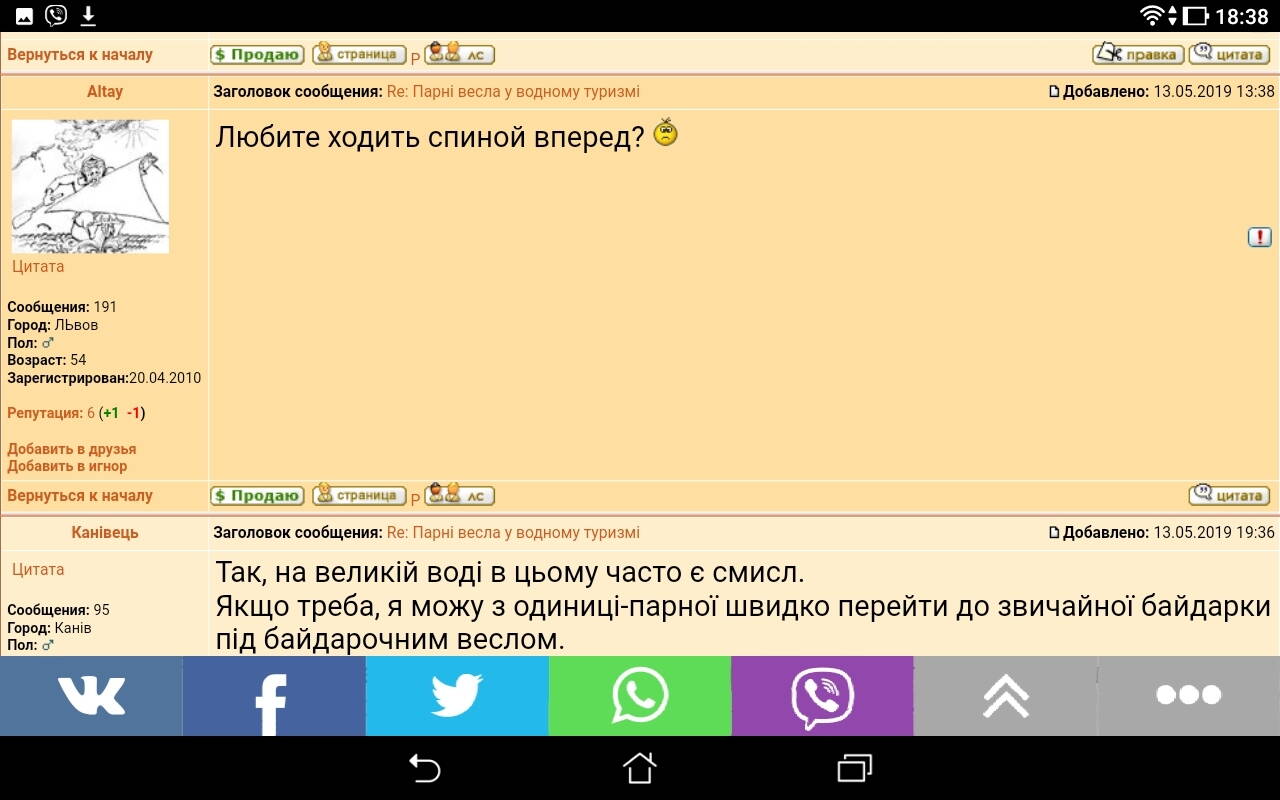
Task: Tap the Twitter share icon
Action: pyautogui.click(x=457, y=696)
